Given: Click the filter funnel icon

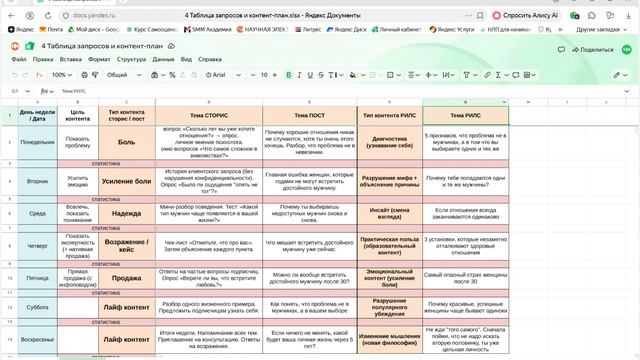Looking at the screenshot, I should click(x=467, y=75).
